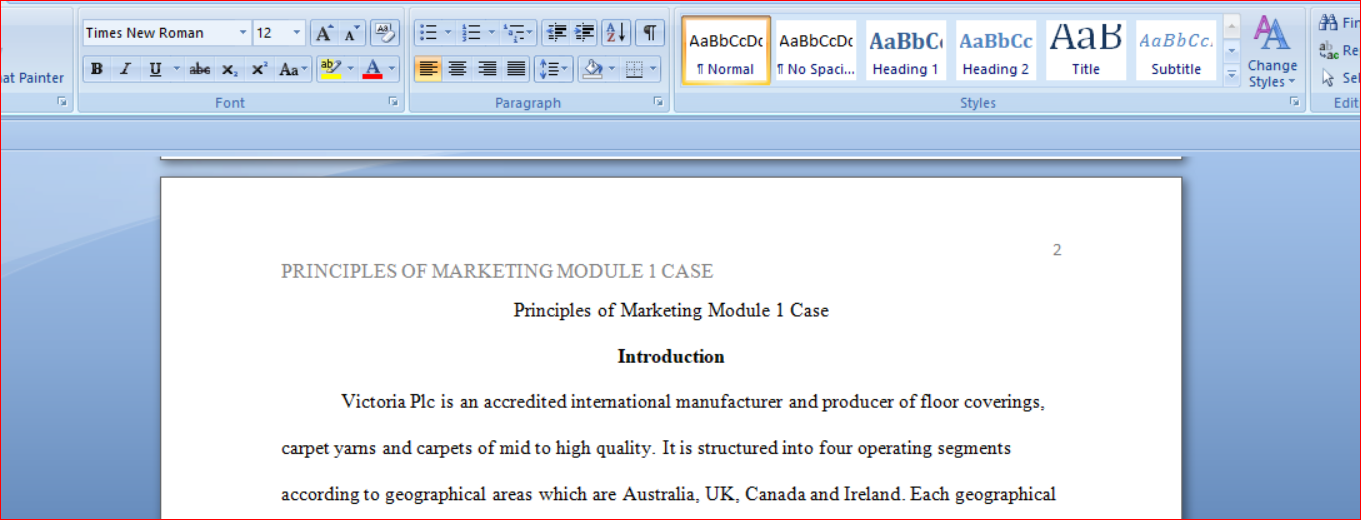1361x520 pixels.
Task: Click the 'Introduction' heading text
Action: [671, 357]
